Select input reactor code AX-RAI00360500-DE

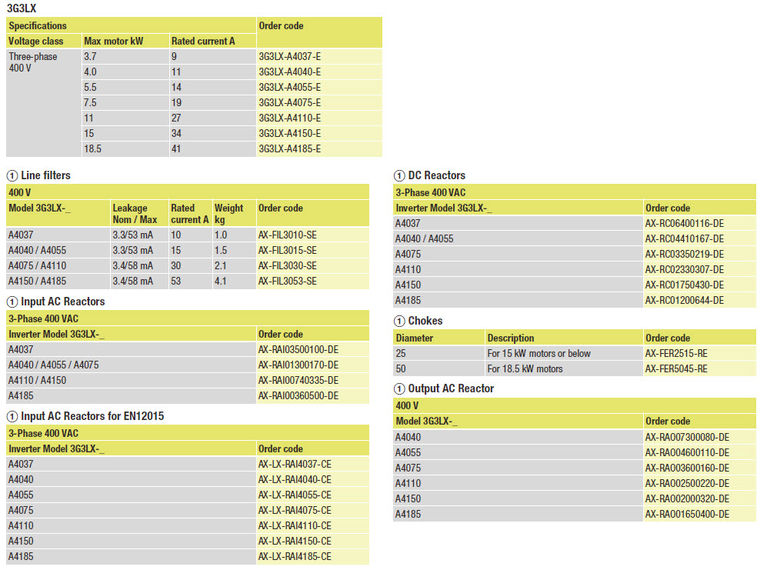297,396
